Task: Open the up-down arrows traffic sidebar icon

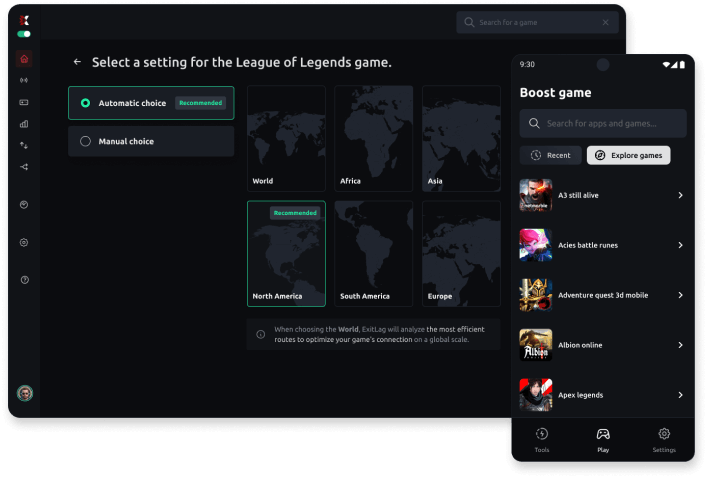Action: coord(24,145)
